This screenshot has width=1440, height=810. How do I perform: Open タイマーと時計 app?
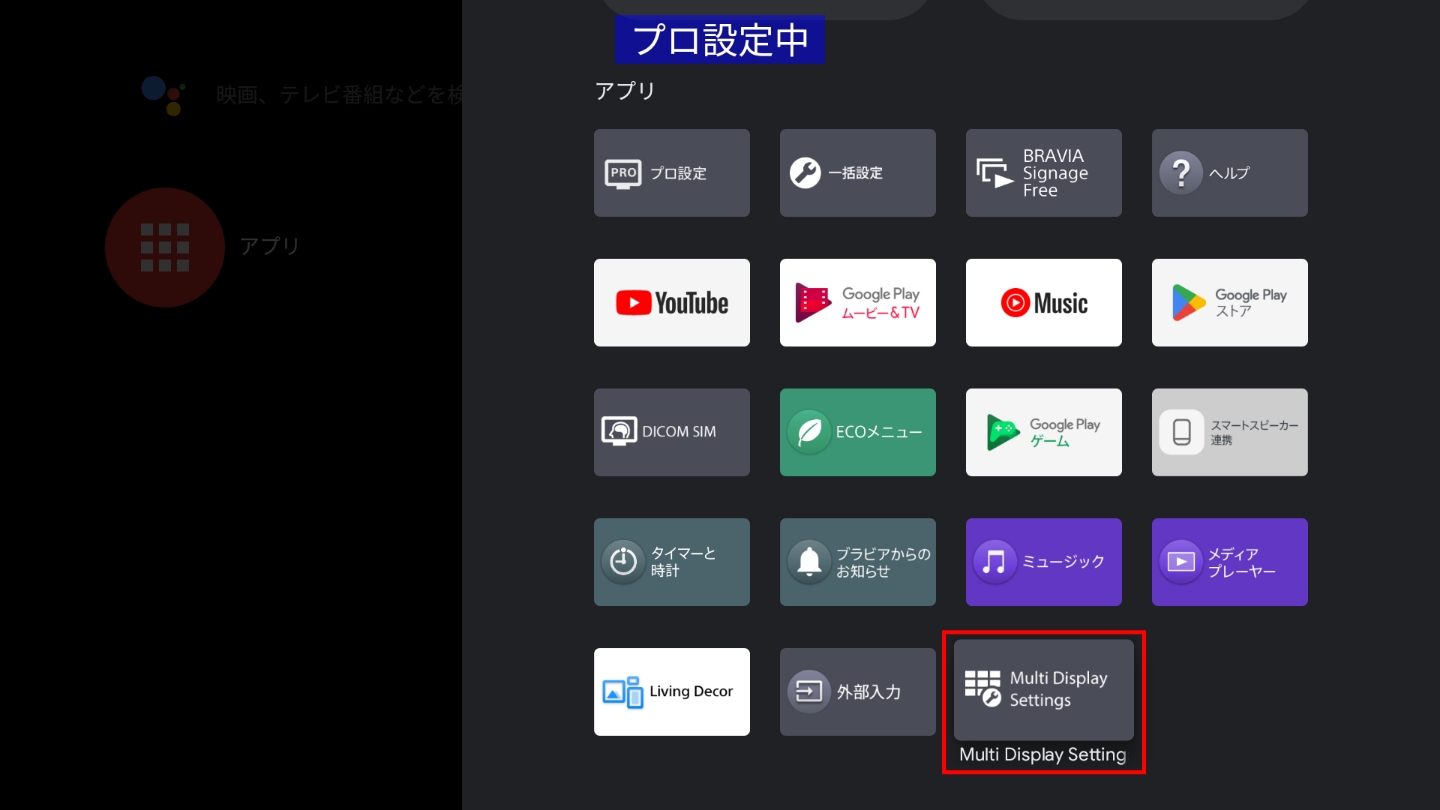coord(671,562)
